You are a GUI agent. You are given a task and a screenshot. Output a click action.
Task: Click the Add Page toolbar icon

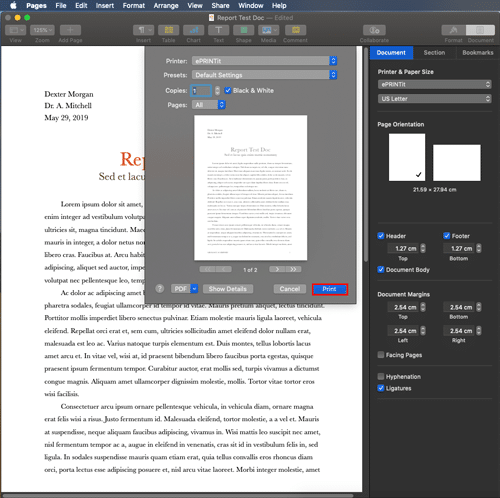pyautogui.click(x=70, y=30)
